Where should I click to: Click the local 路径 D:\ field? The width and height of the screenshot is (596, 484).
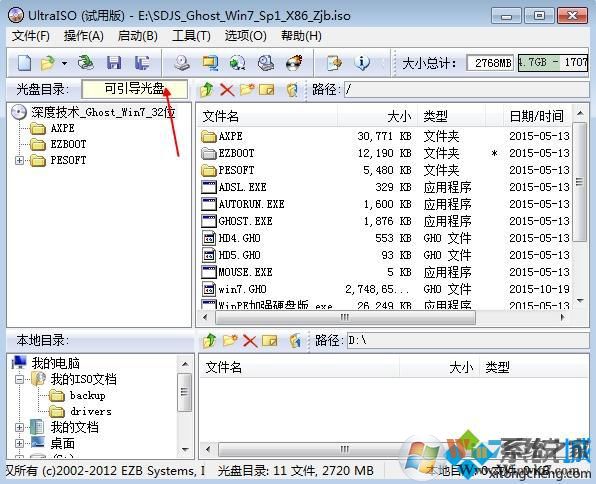click(x=468, y=340)
